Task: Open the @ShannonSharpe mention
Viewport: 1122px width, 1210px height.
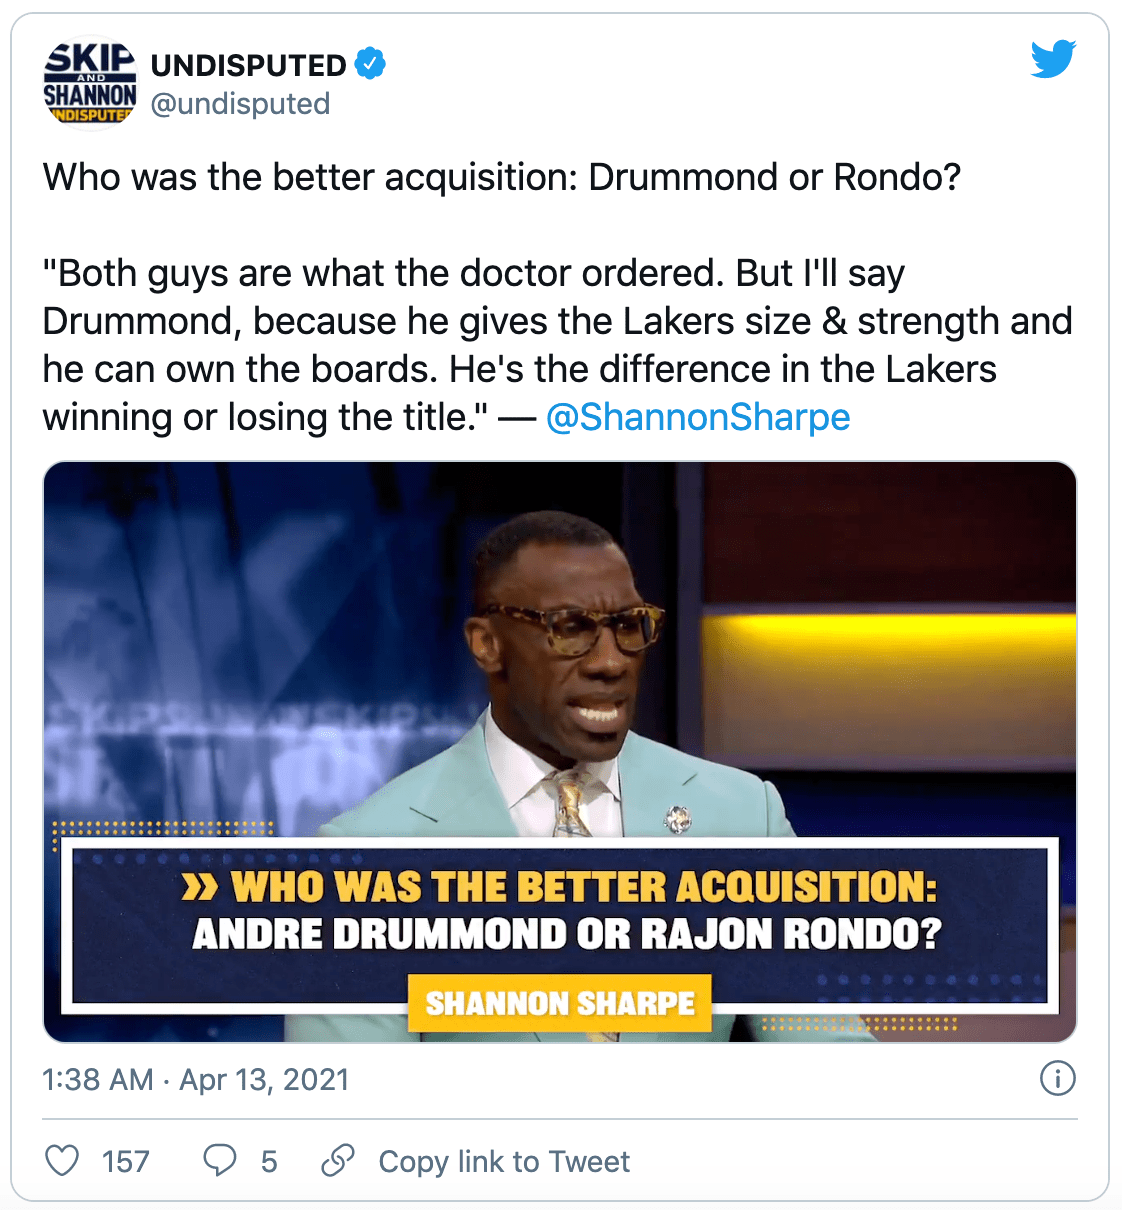Action: pos(698,417)
